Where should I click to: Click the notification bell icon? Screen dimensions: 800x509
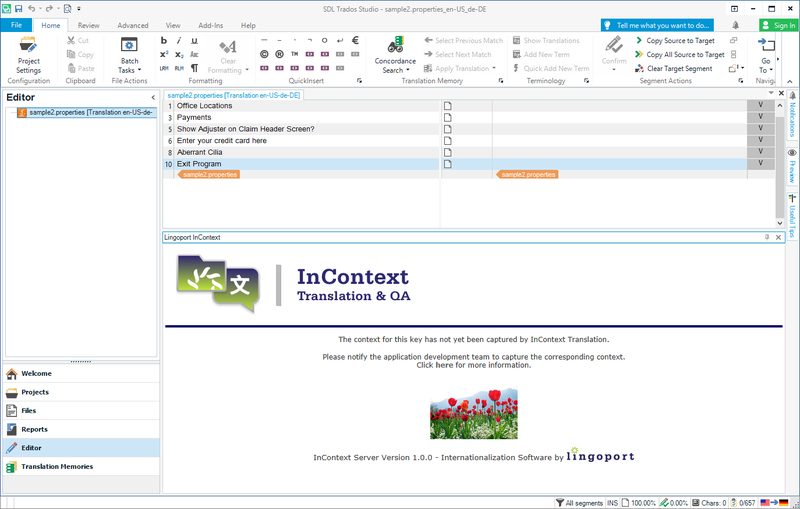coord(736,25)
